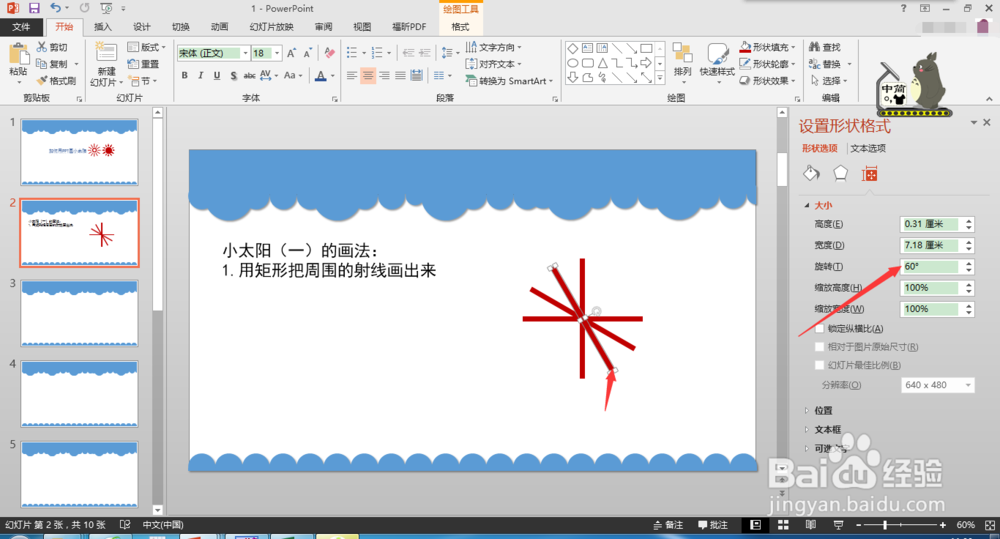The image size is (1000, 539).
Task: Click the Save icon in quick access toolbar
Action: [x=34, y=8]
